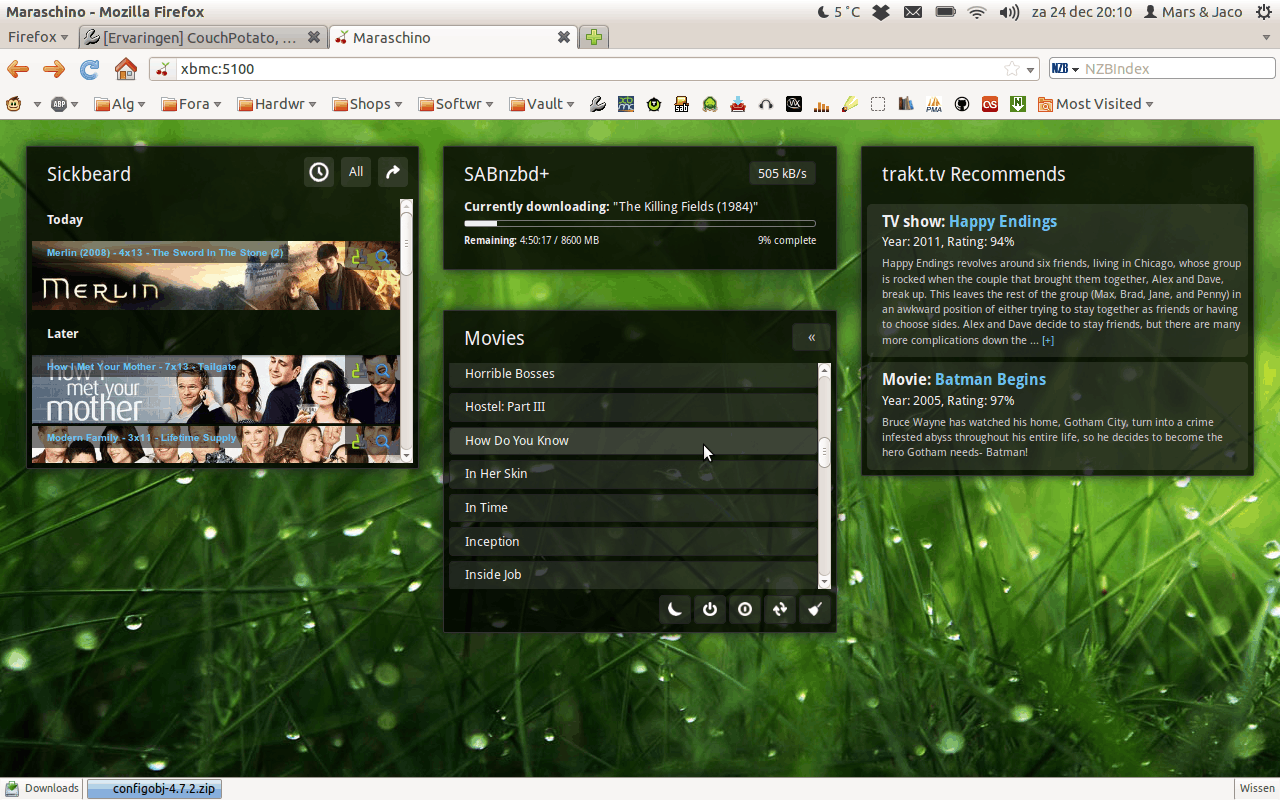
Task: Open a new tab with the plus button
Action: pos(594,37)
